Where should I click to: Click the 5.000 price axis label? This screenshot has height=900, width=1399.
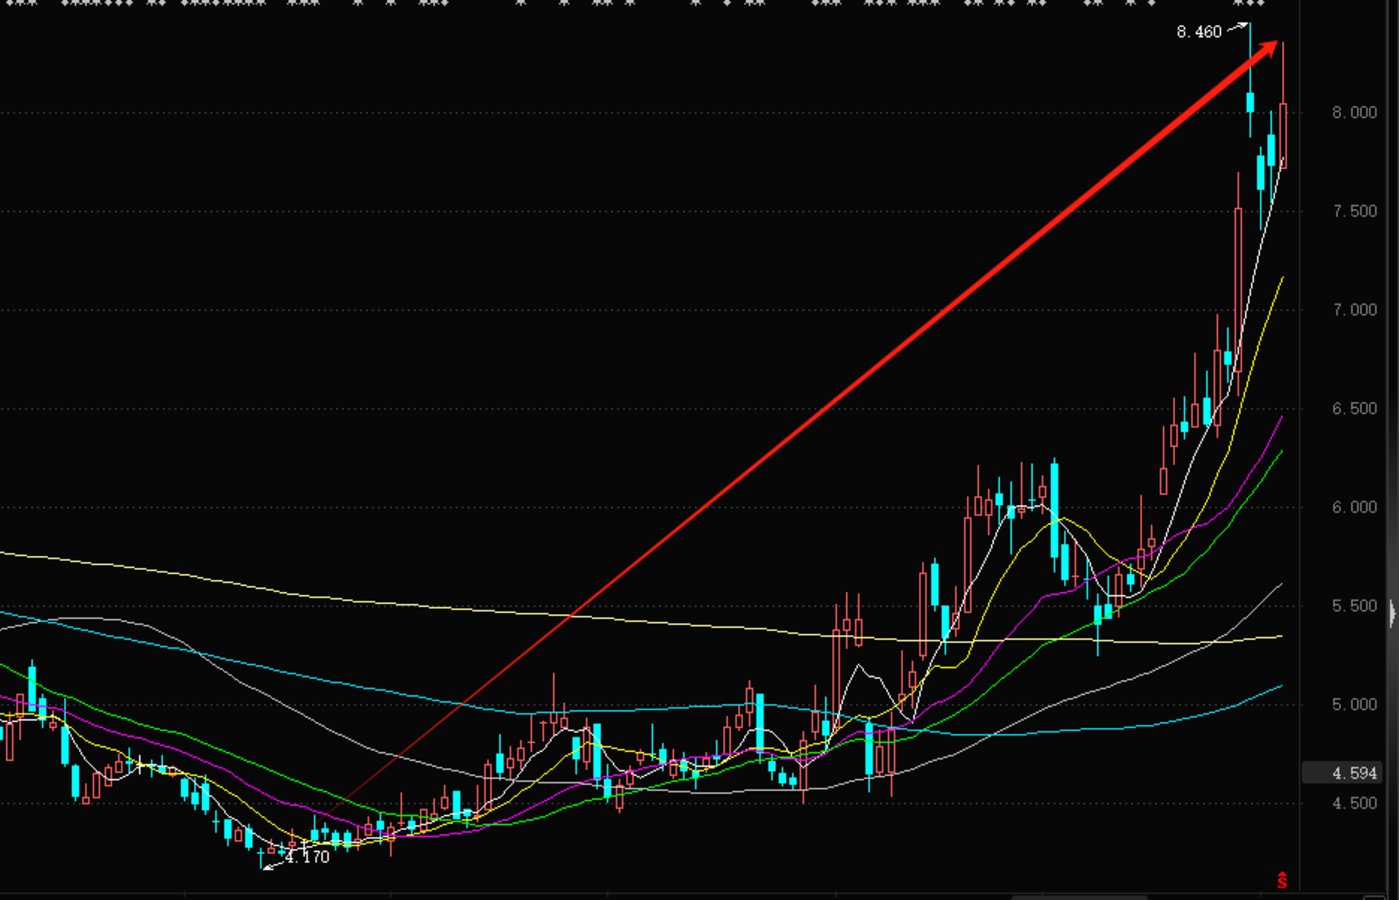click(1354, 705)
